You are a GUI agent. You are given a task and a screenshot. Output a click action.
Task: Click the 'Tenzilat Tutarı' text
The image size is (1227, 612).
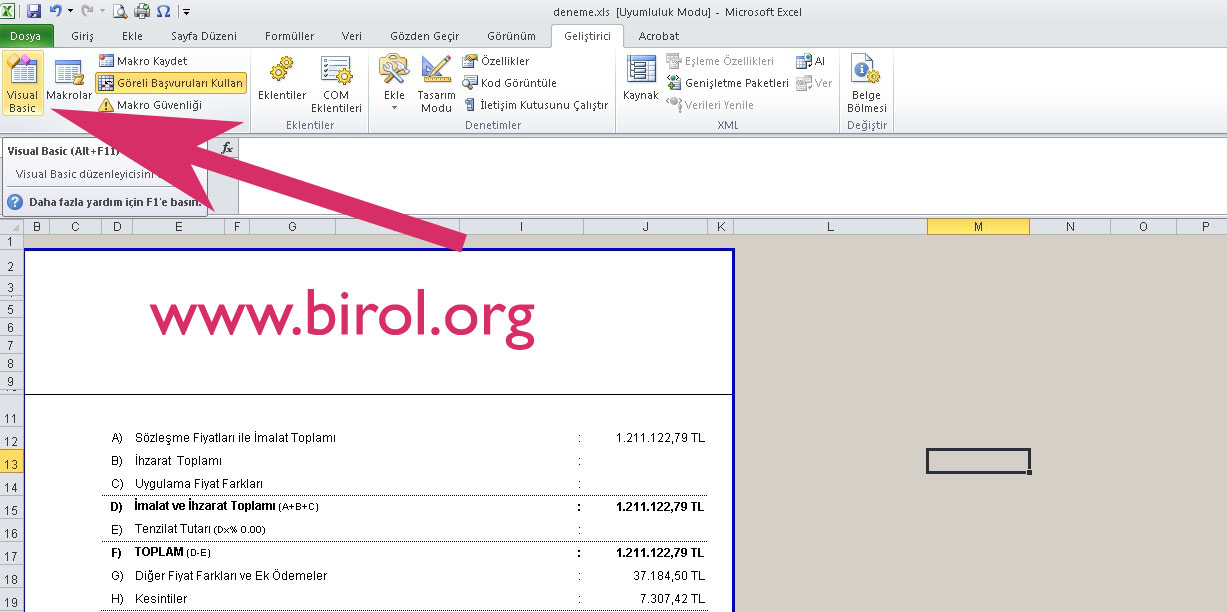point(200,530)
